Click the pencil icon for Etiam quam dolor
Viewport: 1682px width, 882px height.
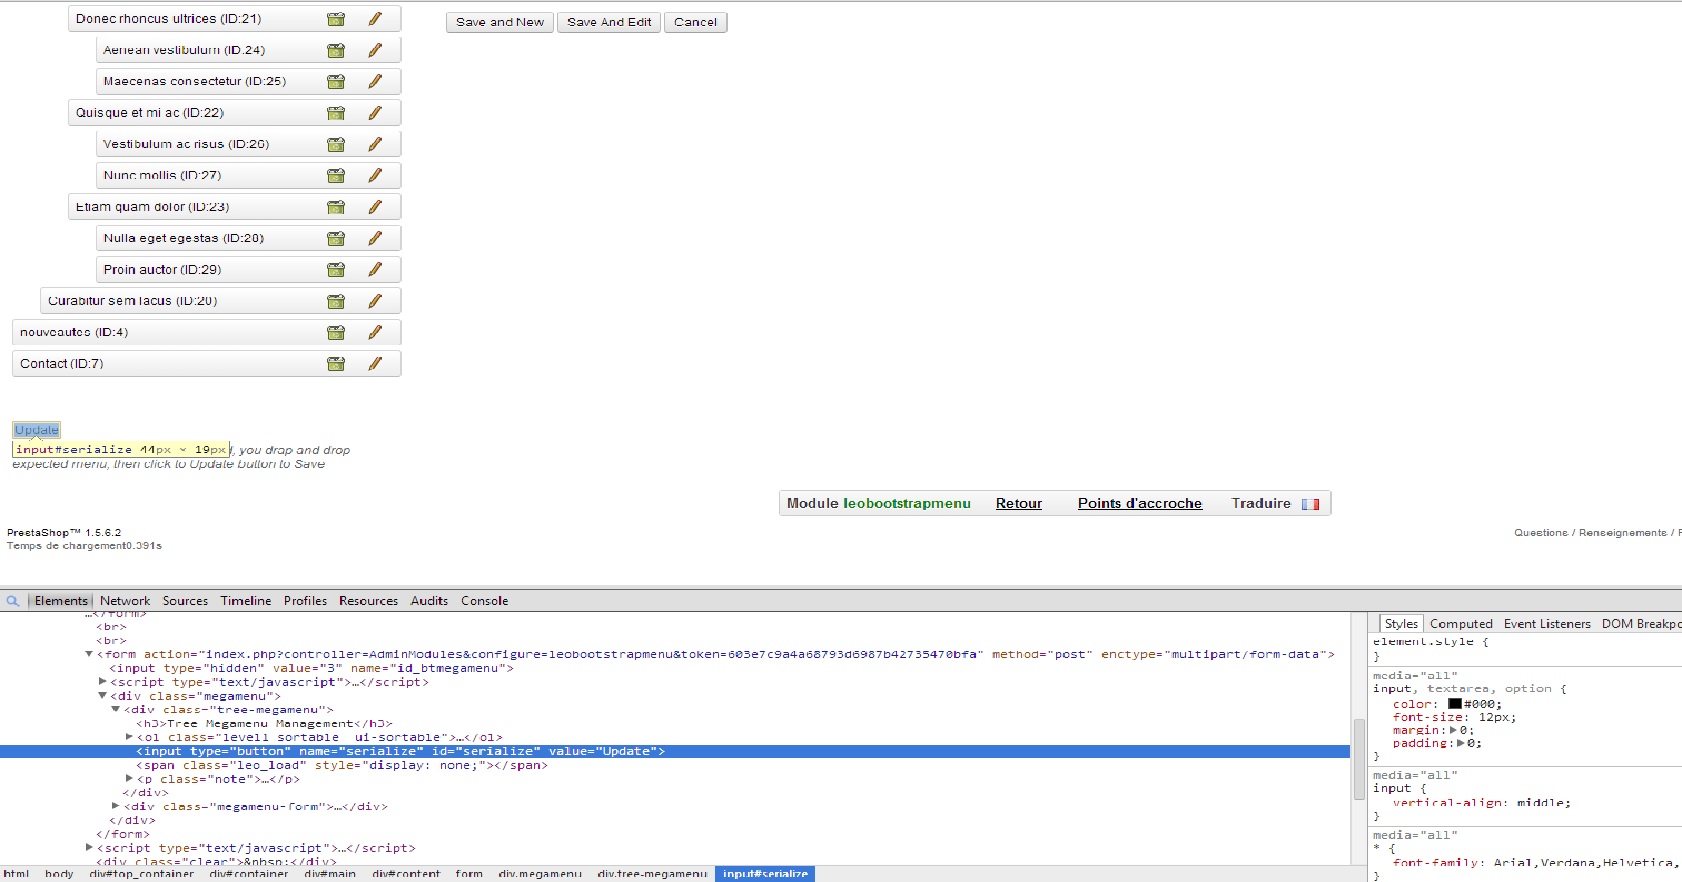375,207
